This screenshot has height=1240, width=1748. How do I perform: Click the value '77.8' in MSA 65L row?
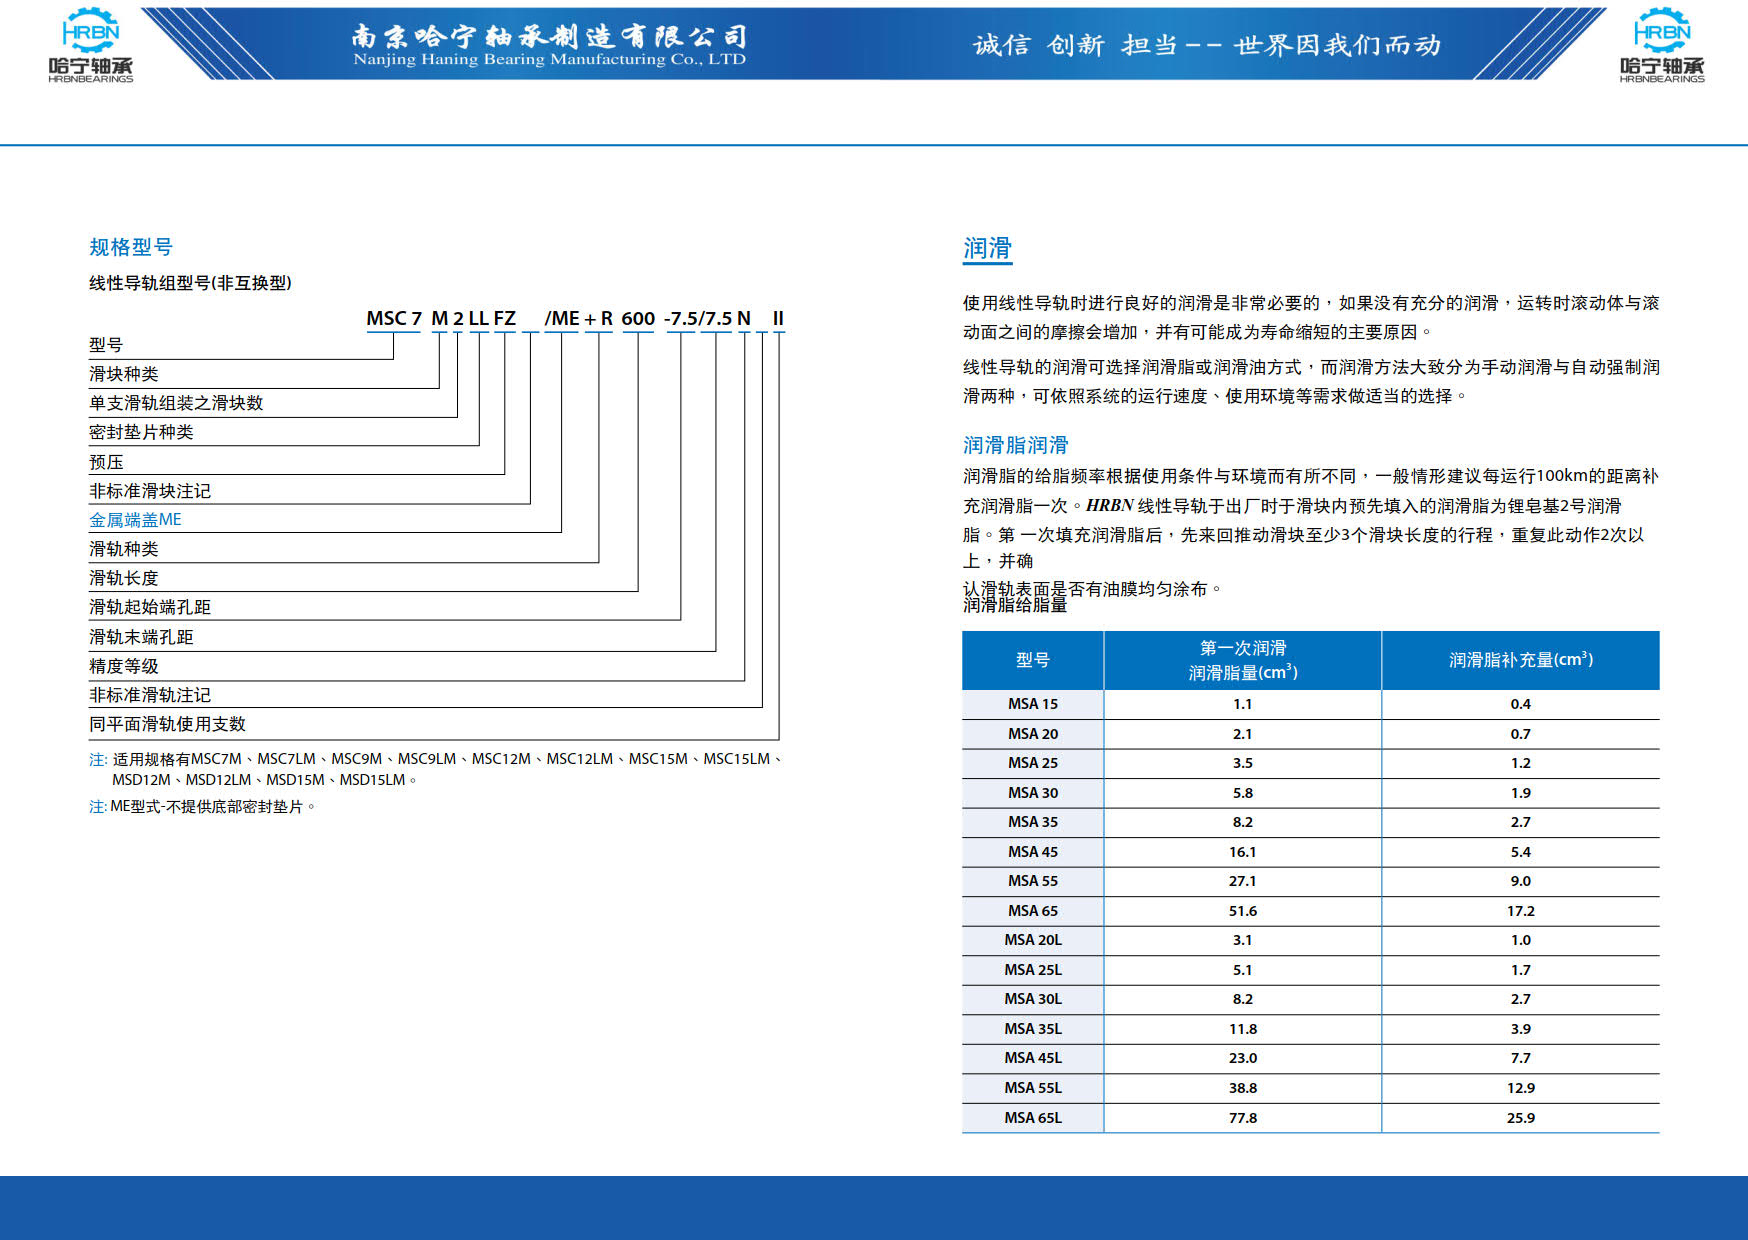coord(1243,1118)
